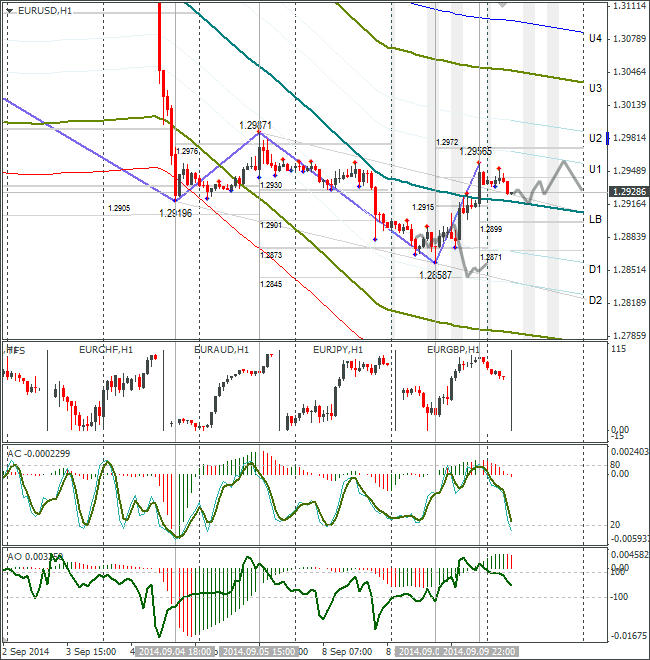Click the EURGBP,H1 mini chart
The image size is (650, 660).
(453, 390)
